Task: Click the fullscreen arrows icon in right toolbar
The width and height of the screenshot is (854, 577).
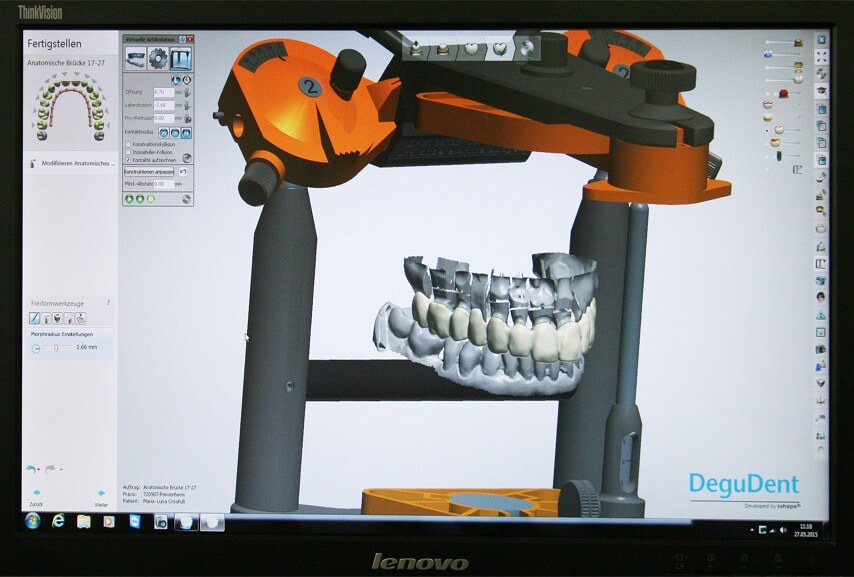Action: click(821, 57)
